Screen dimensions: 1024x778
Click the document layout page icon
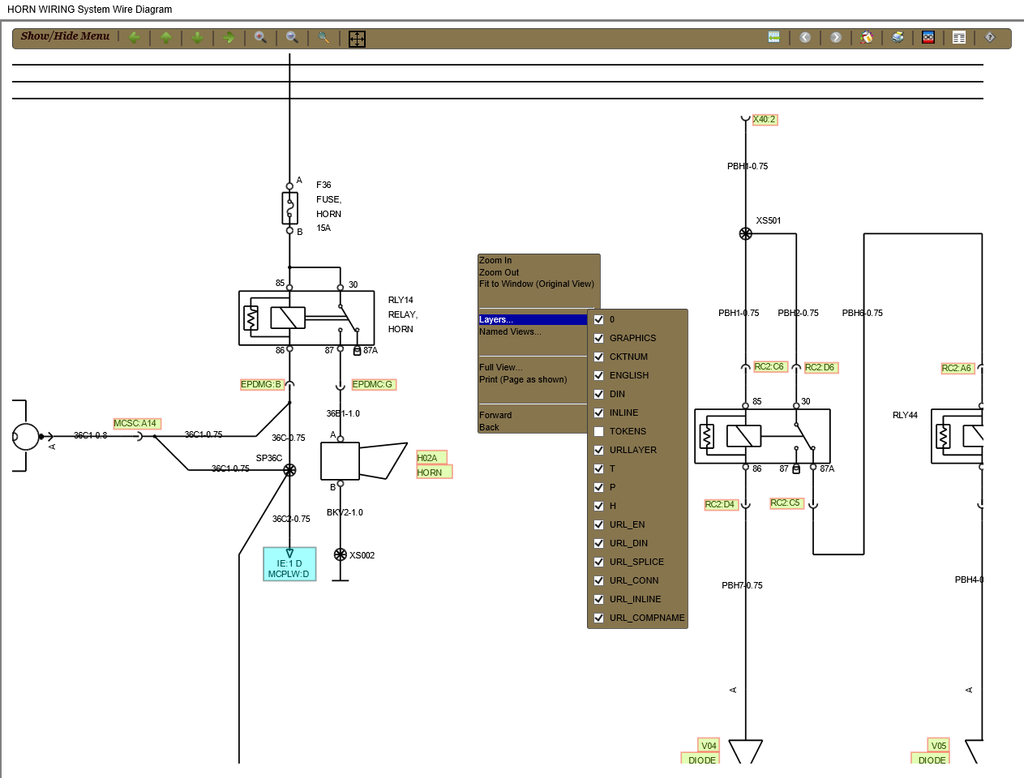tap(959, 37)
